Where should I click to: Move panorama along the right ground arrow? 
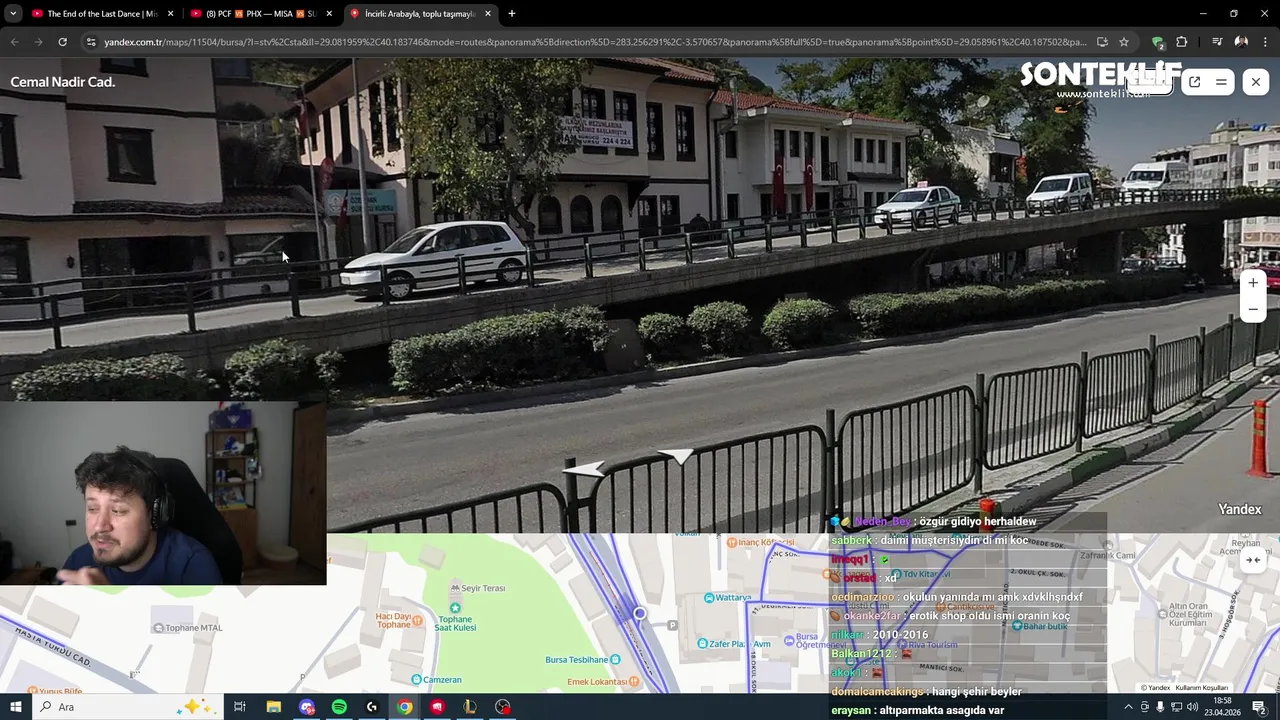(678, 456)
